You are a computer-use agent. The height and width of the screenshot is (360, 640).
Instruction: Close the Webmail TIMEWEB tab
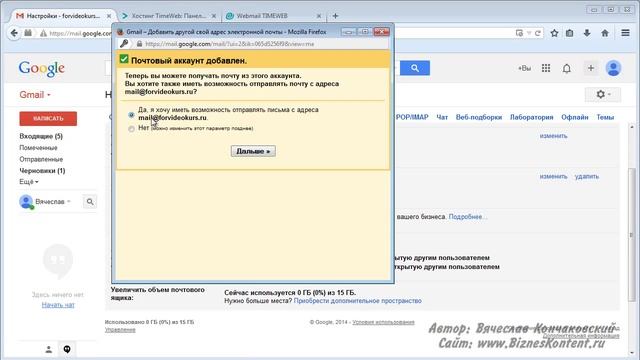[319, 16]
